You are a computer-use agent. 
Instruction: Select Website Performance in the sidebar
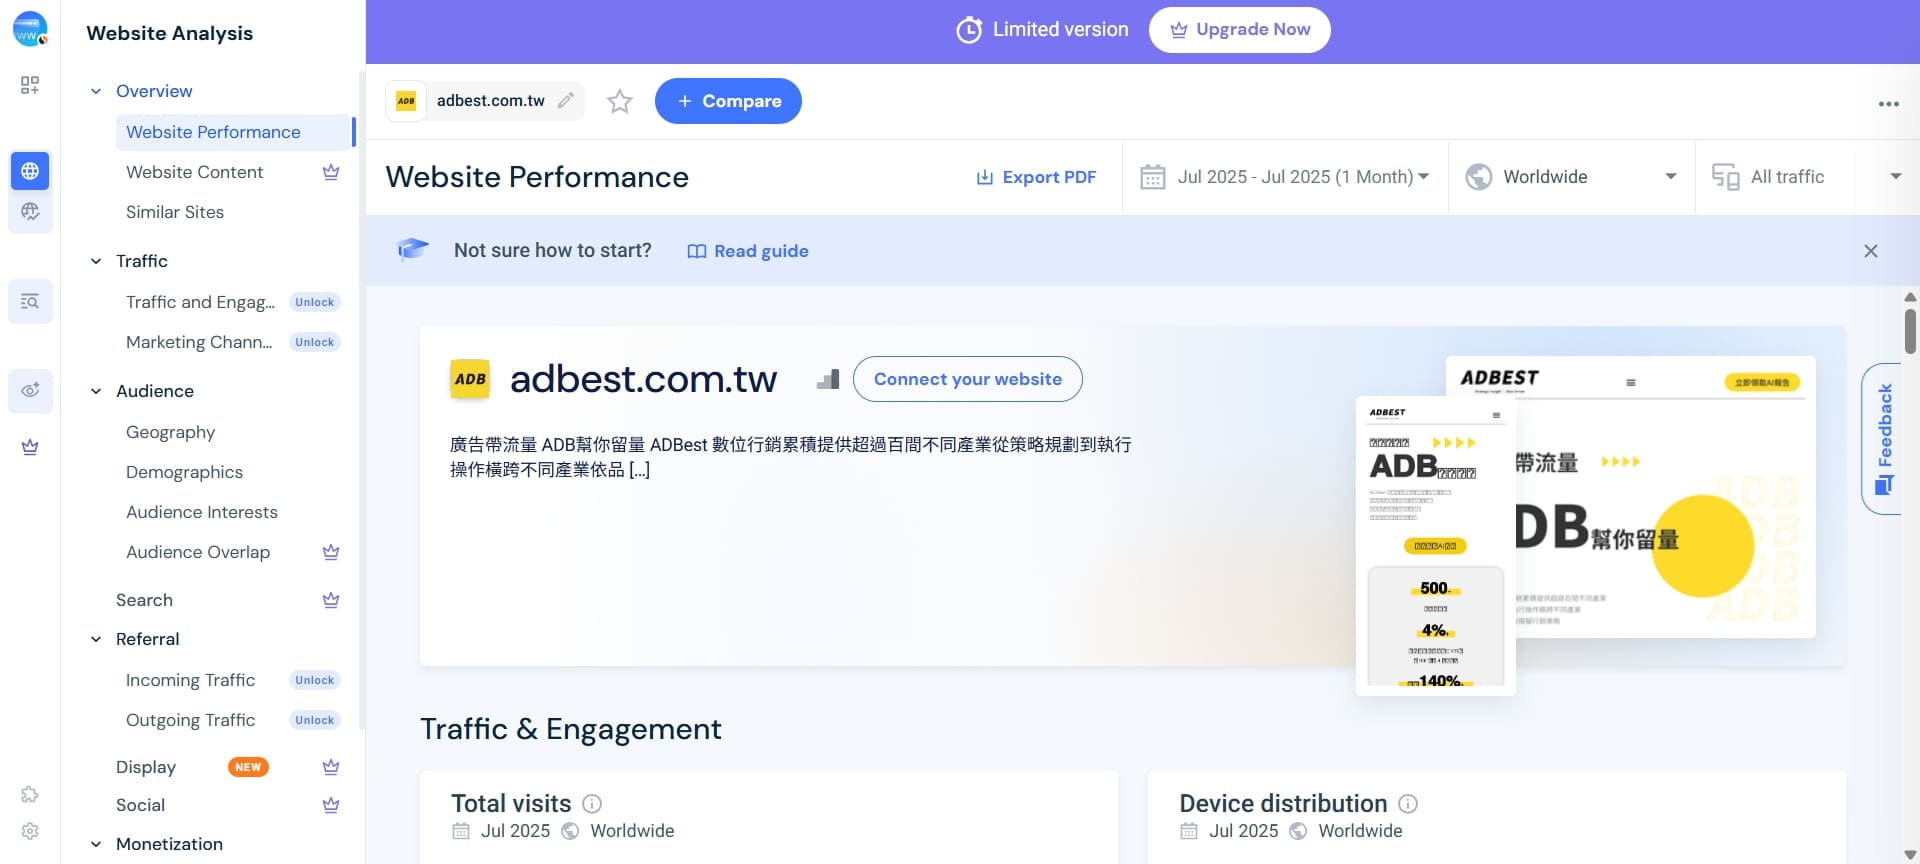click(233, 132)
